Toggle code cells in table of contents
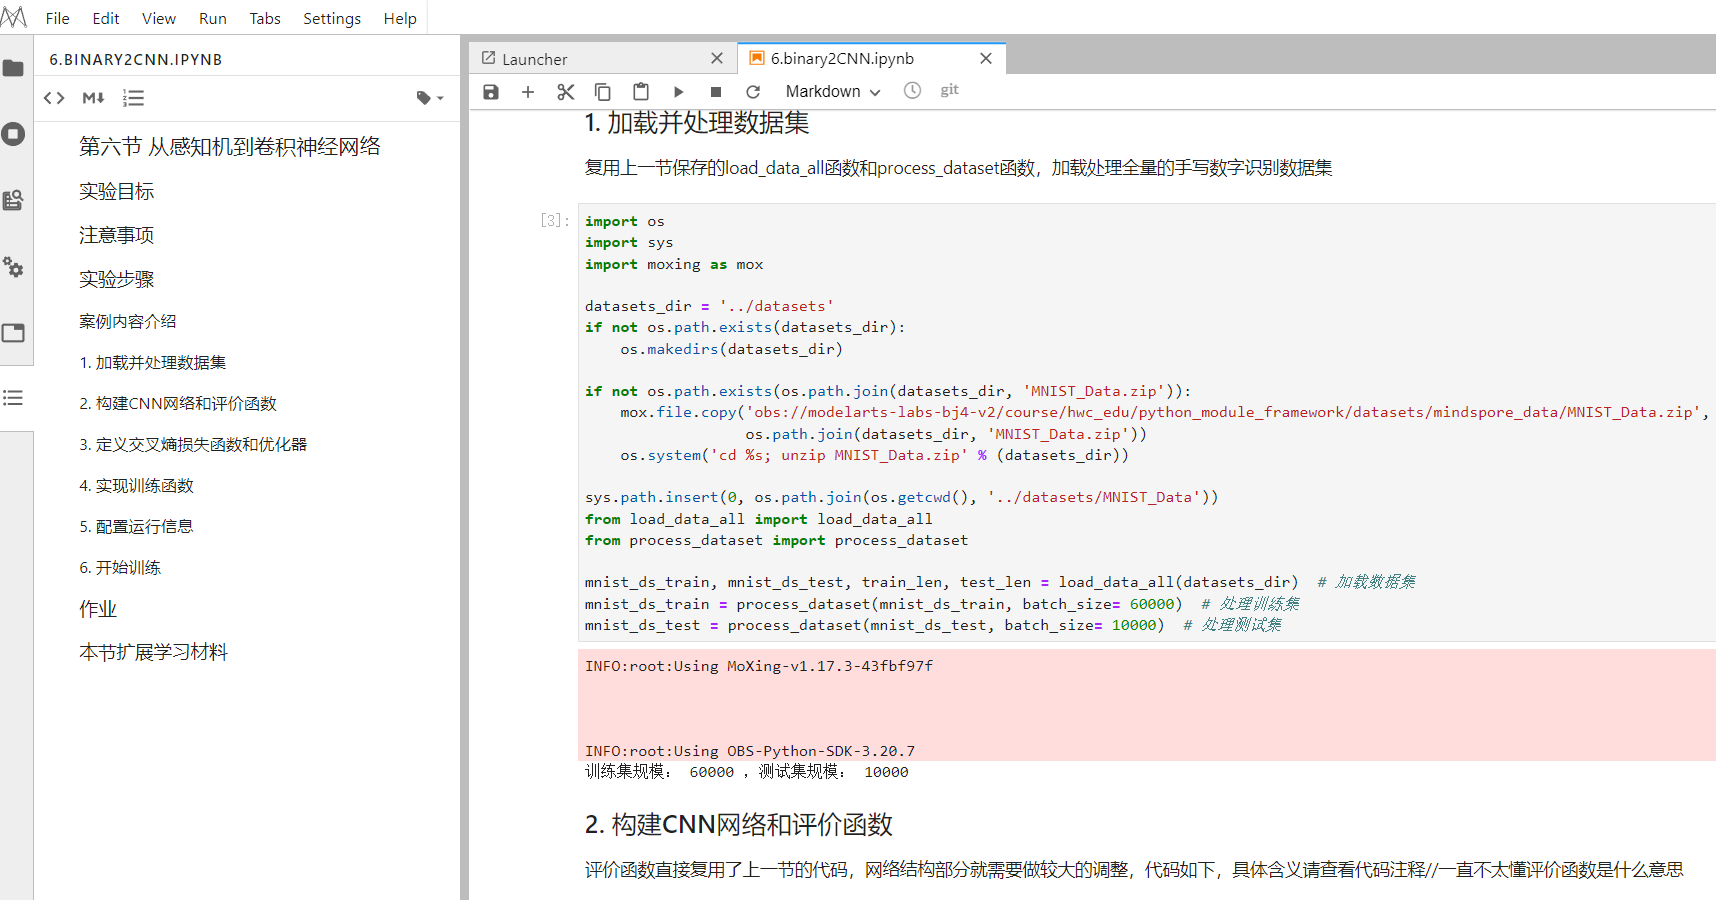 54,98
